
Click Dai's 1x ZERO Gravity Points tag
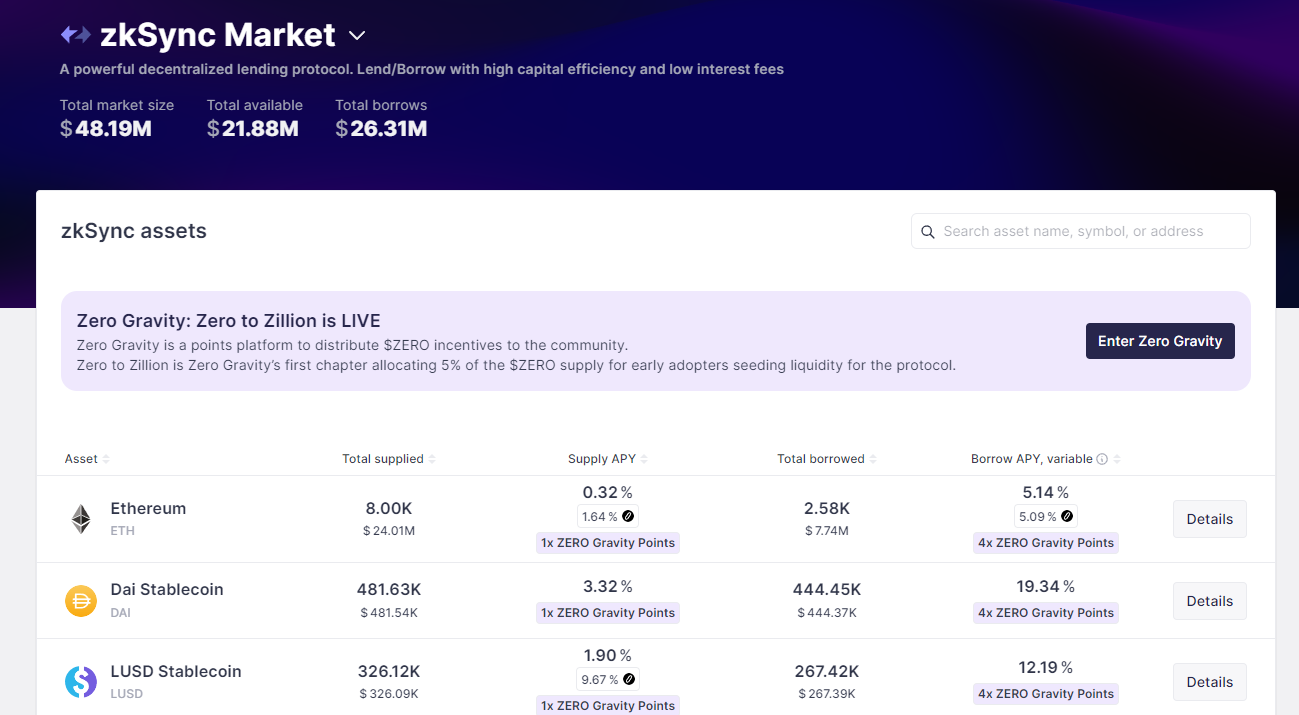pos(608,613)
